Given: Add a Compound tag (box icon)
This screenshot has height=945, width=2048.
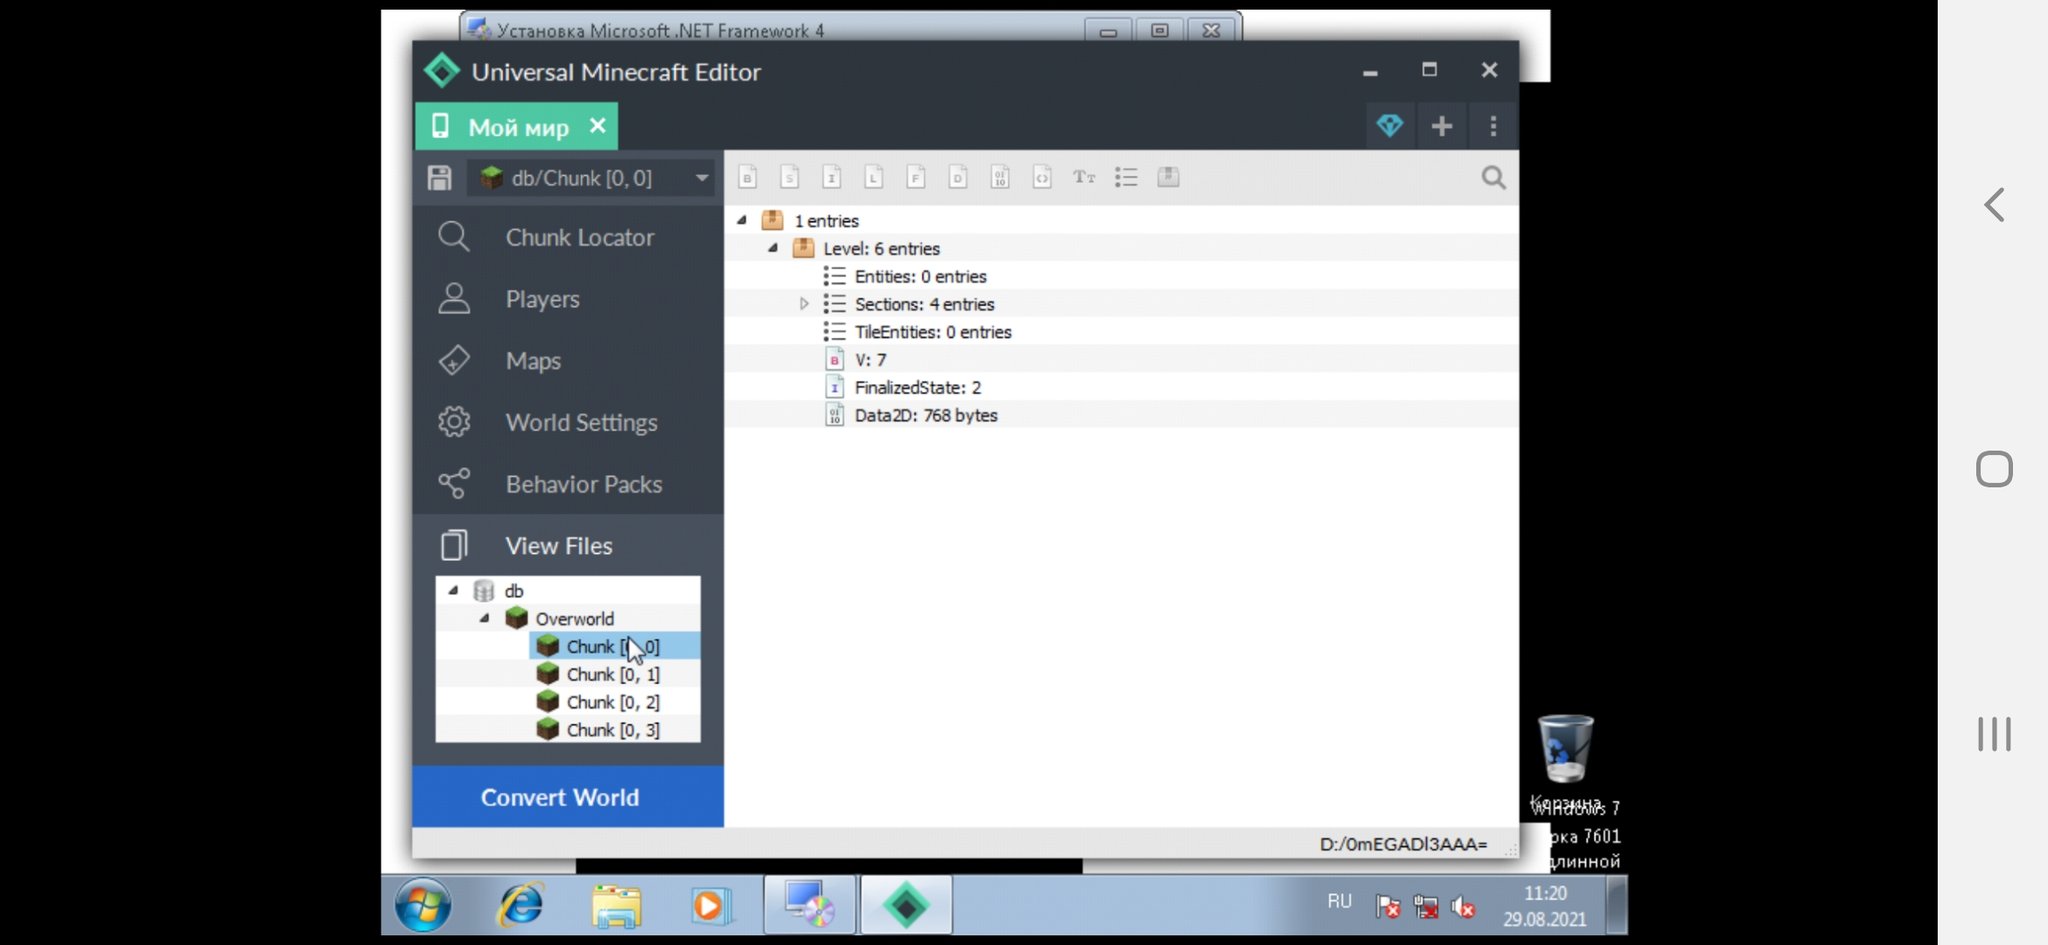Looking at the screenshot, I should 1168,177.
